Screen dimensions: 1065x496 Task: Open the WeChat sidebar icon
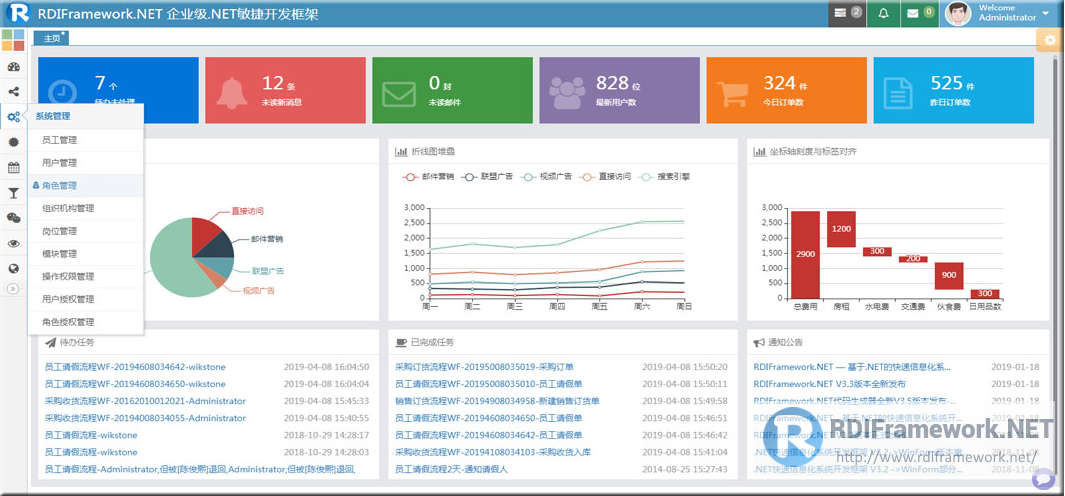point(13,217)
